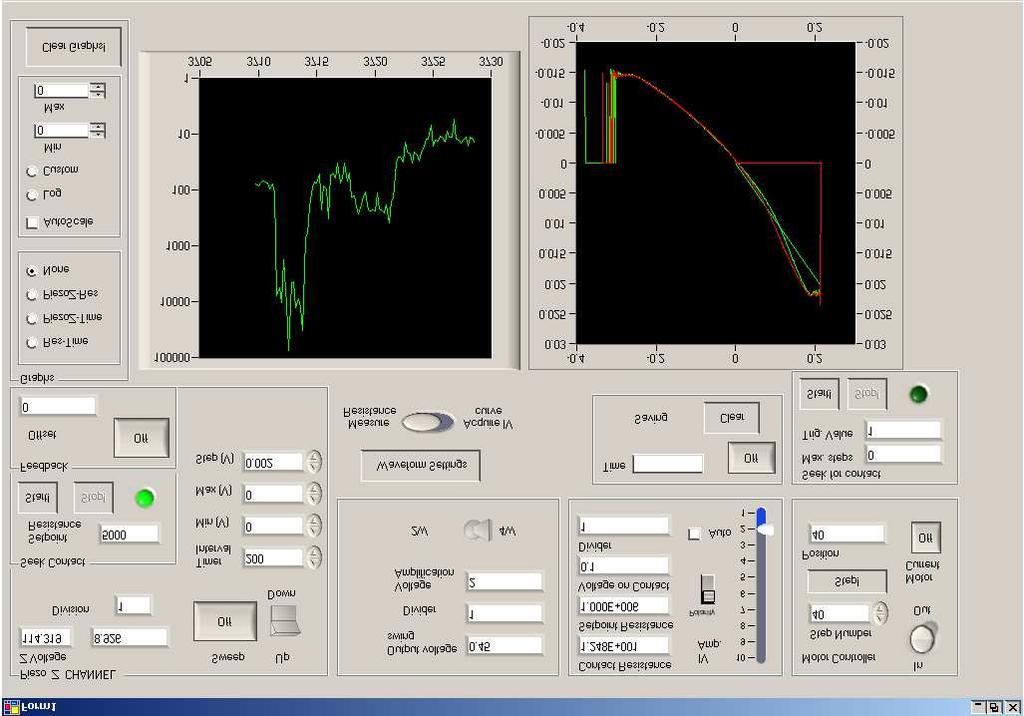Click Stop in the Seek Contact group

coord(93,498)
